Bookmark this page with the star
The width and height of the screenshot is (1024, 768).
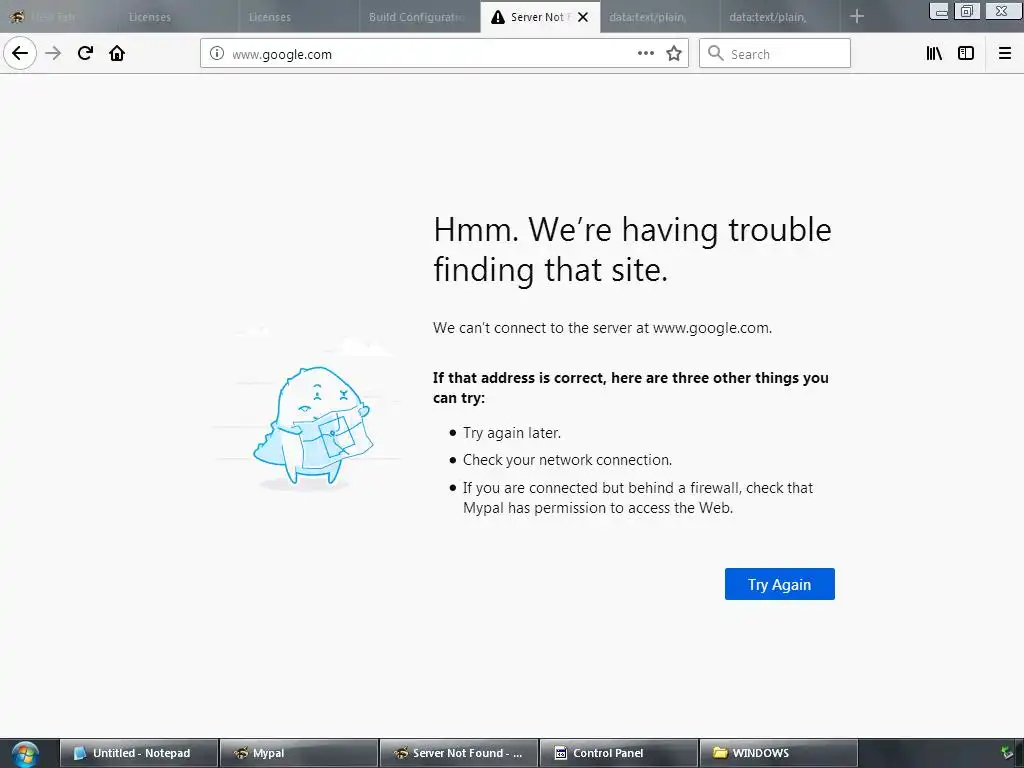click(674, 54)
